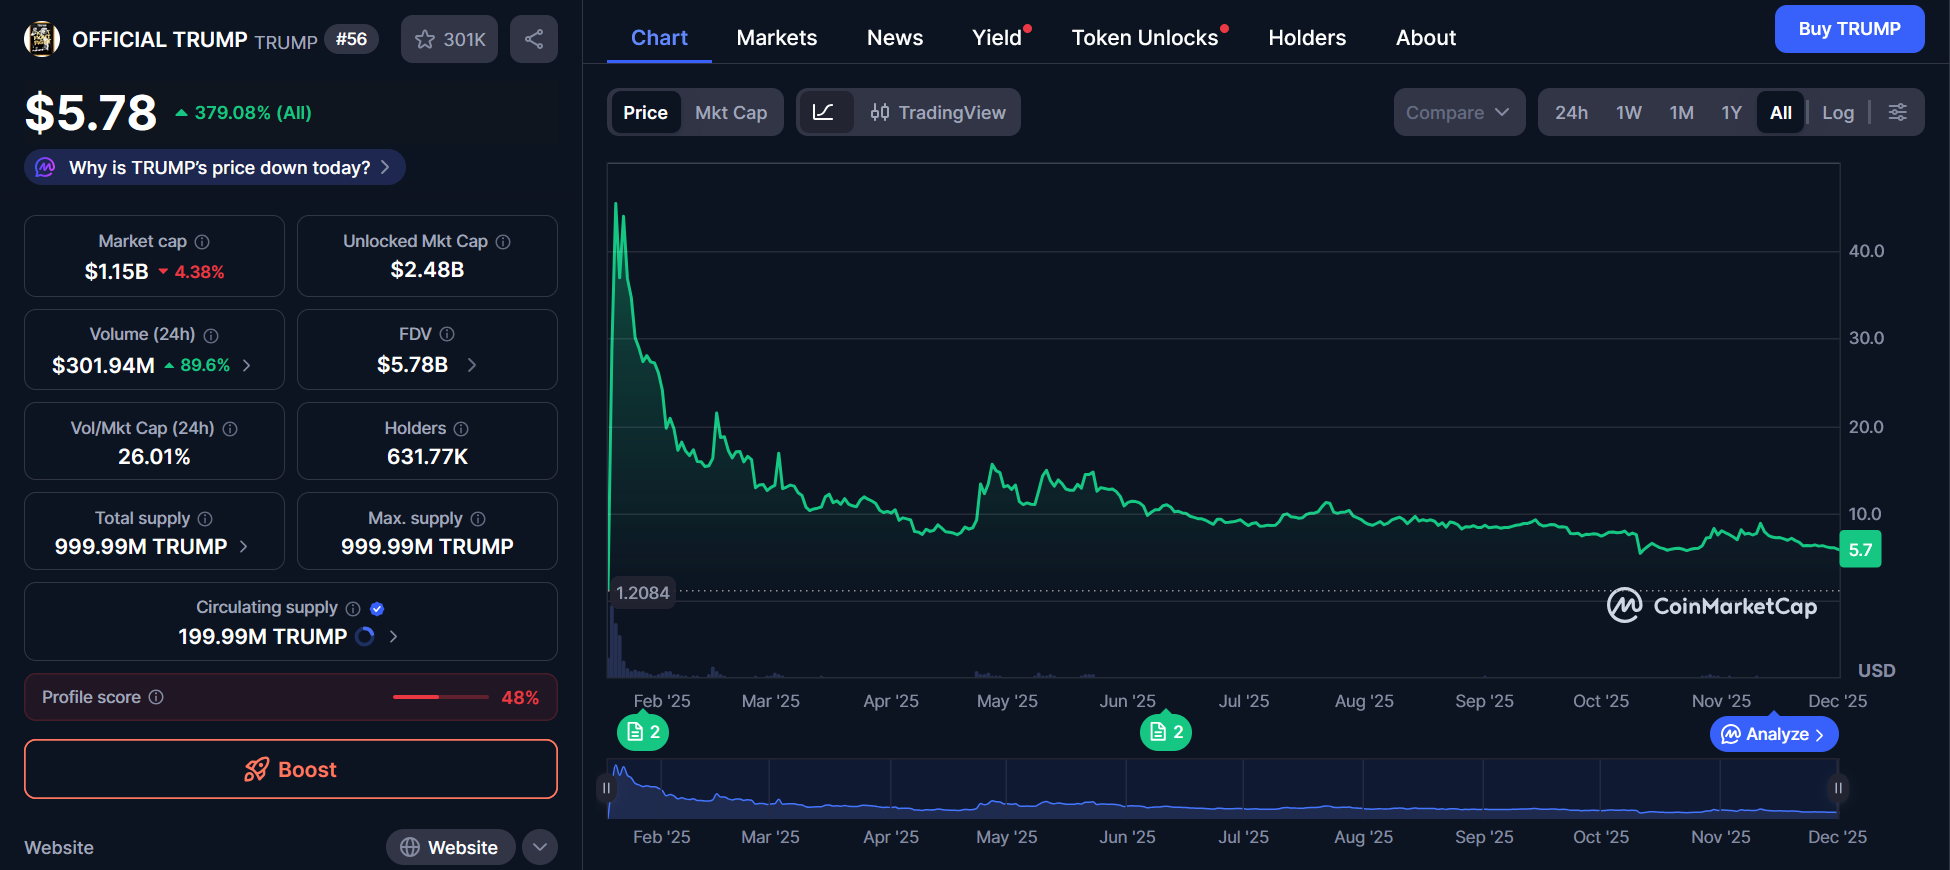The image size is (1950, 870).
Task: Show Volume (24h) info icon
Action: click(211, 335)
